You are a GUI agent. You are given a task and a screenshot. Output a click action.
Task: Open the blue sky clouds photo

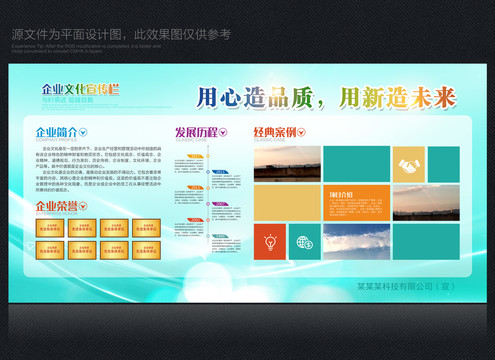point(356,242)
